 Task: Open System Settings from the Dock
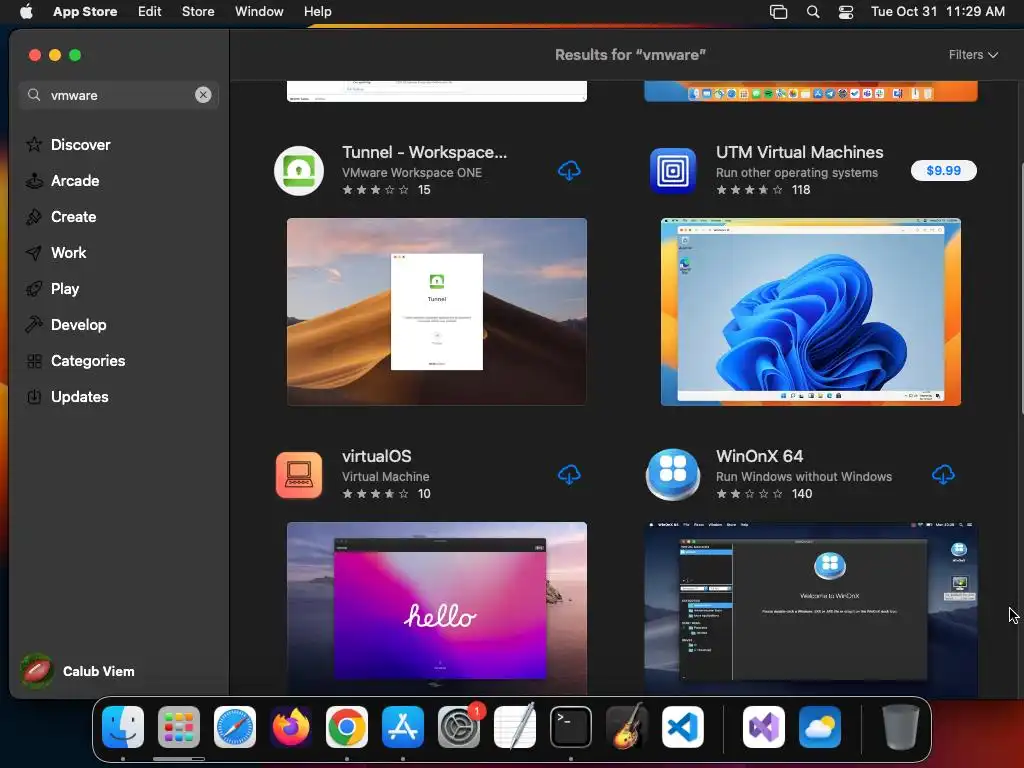click(x=459, y=727)
